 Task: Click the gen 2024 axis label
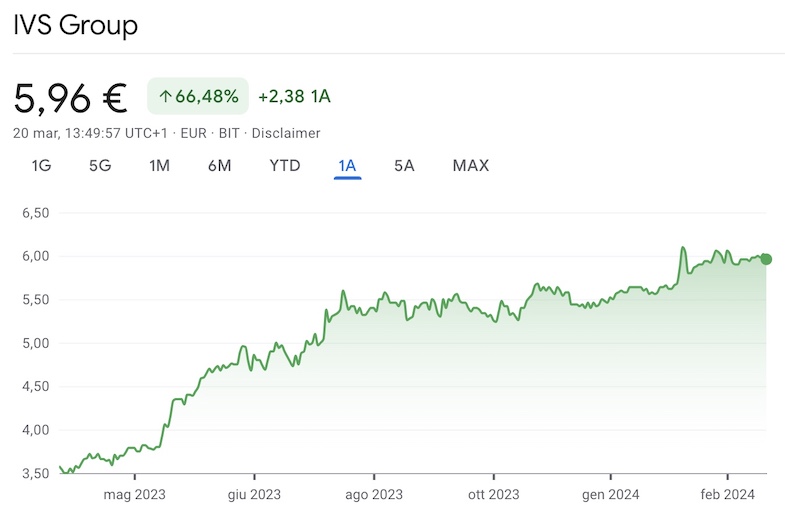pyautogui.click(x=610, y=494)
